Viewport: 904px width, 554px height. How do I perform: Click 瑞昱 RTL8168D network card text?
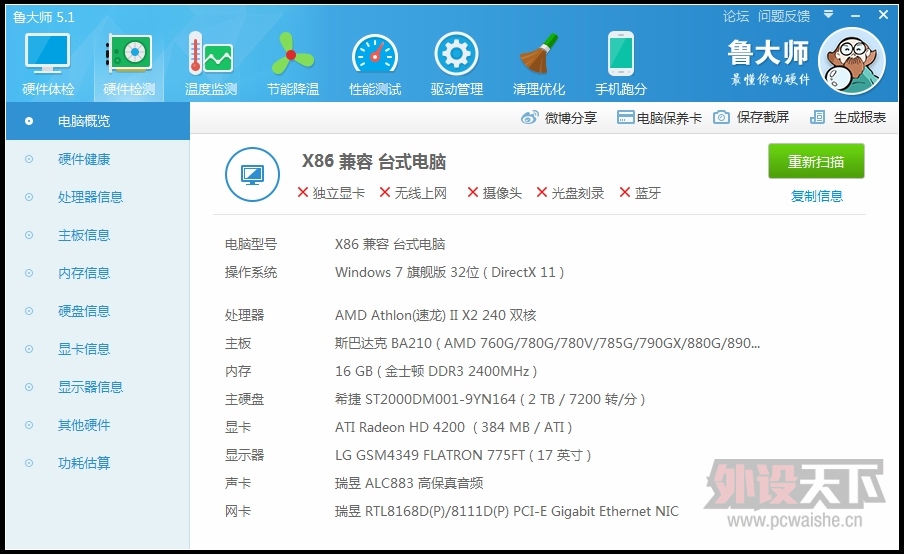pyautogui.click(x=507, y=511)
